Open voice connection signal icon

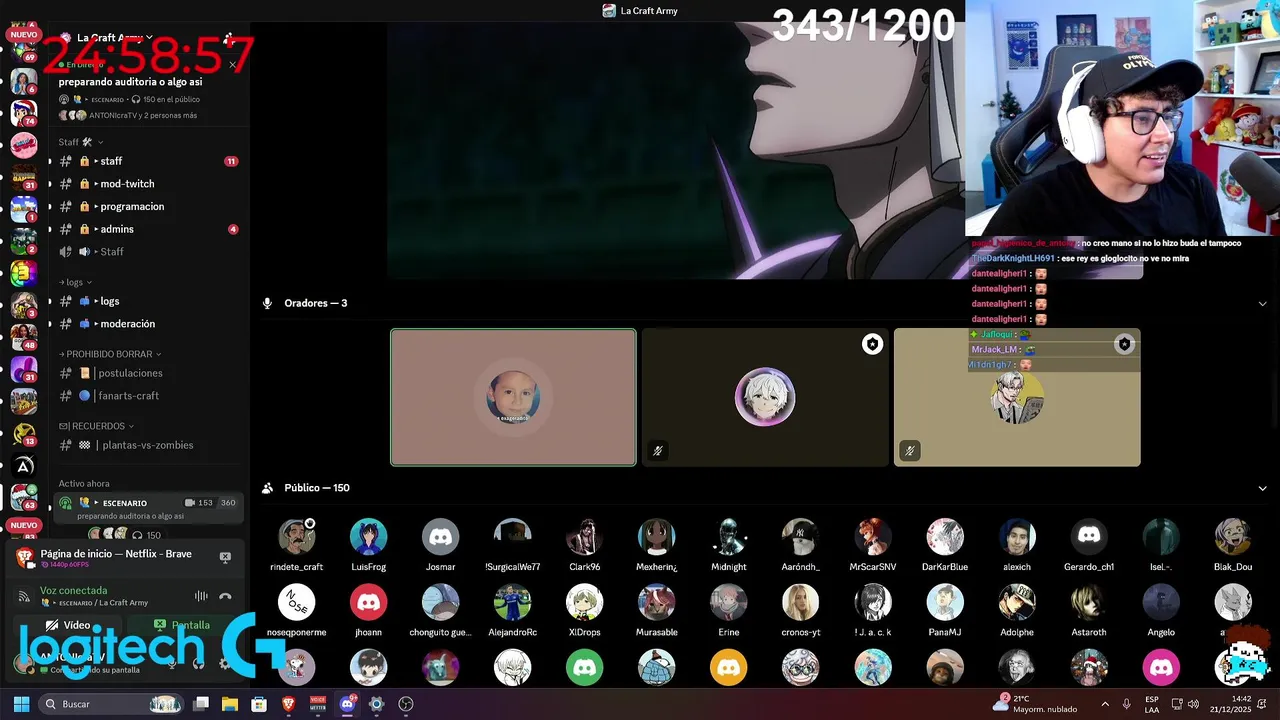24,597
